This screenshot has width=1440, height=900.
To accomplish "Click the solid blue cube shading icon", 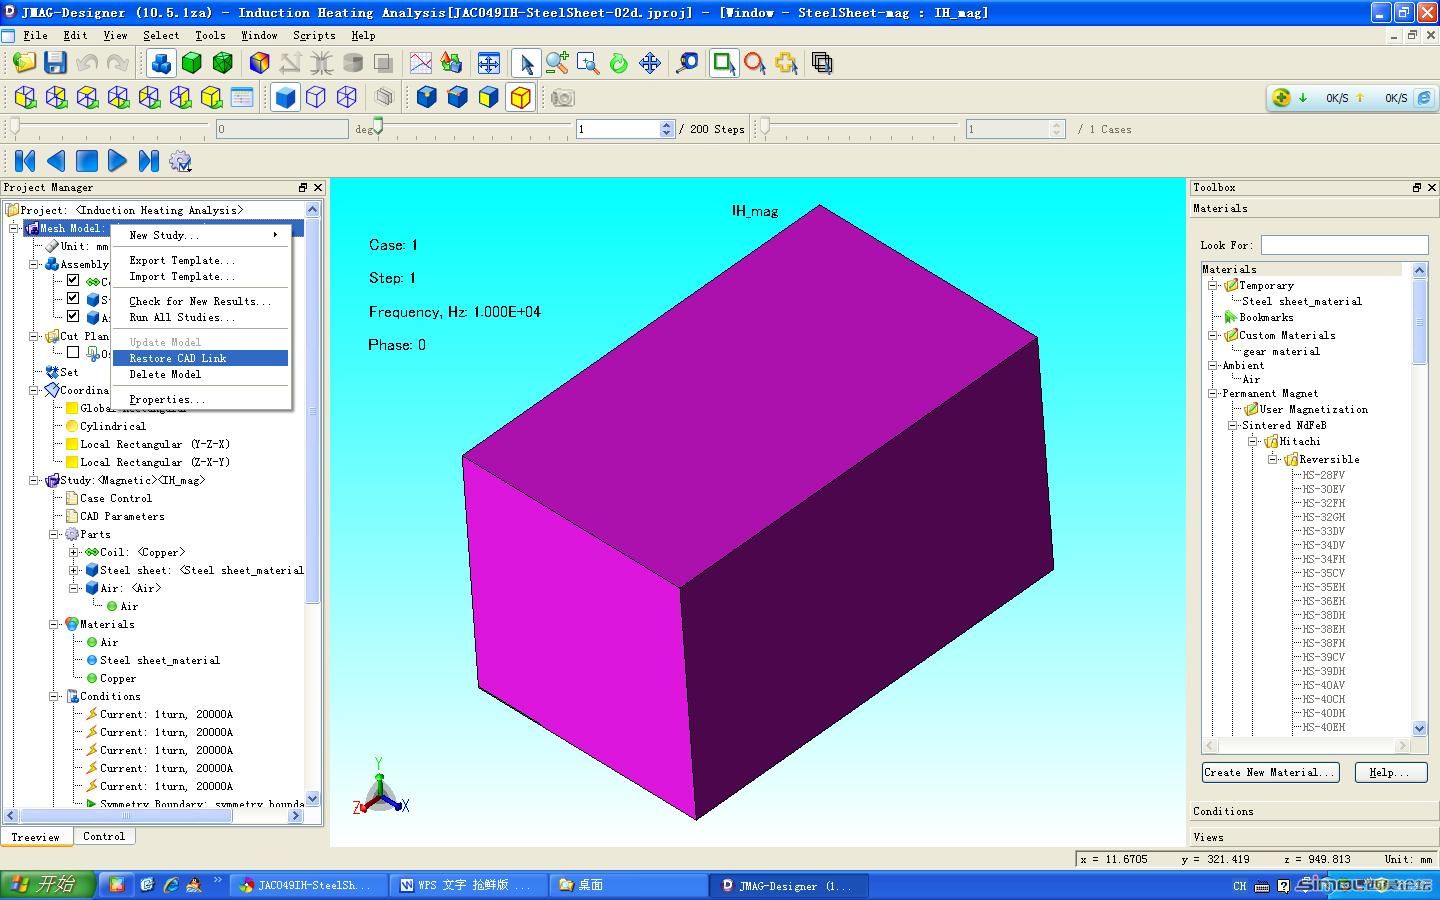I will [285, 97].
